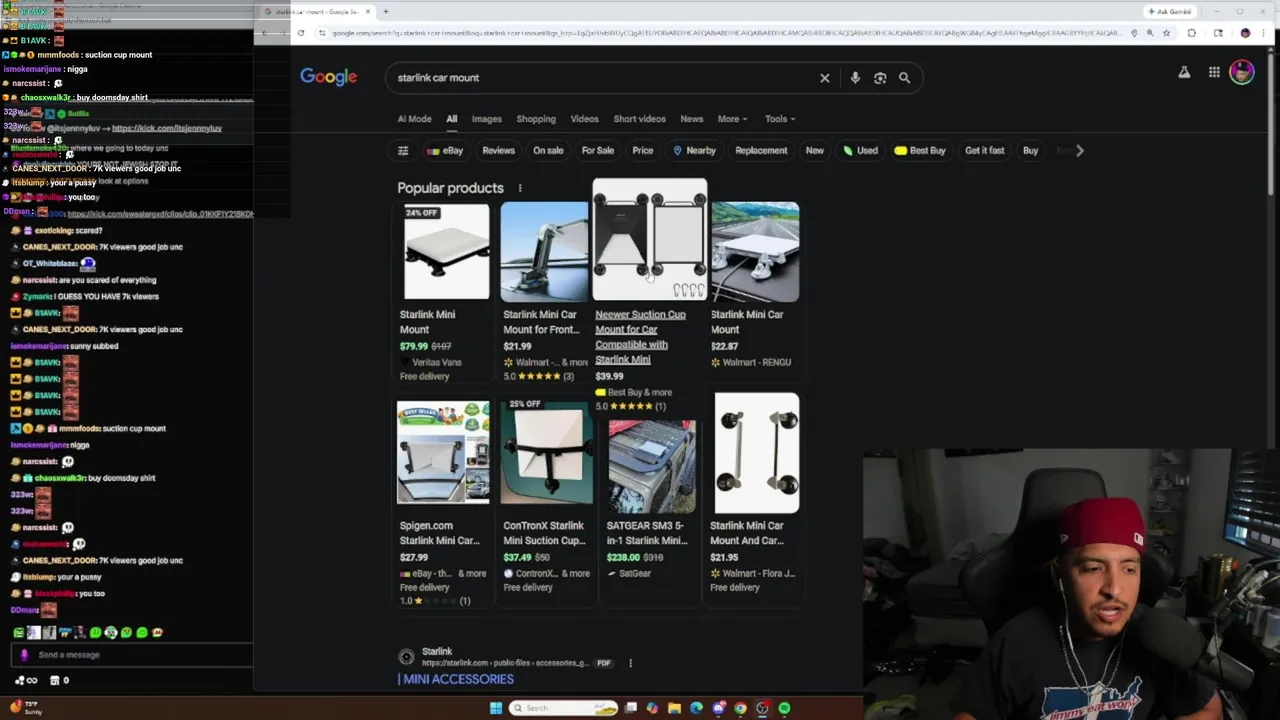Open weather widget showing Sunny

click(x=26, y=708)
